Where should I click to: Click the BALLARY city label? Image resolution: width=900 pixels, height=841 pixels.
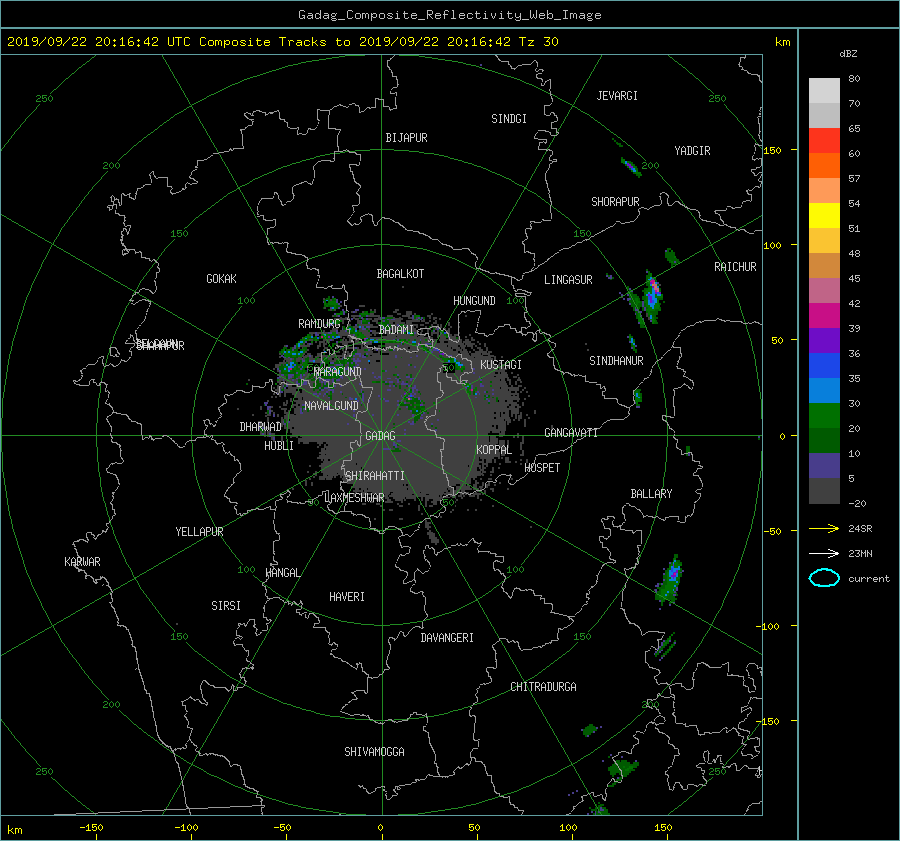651,494
